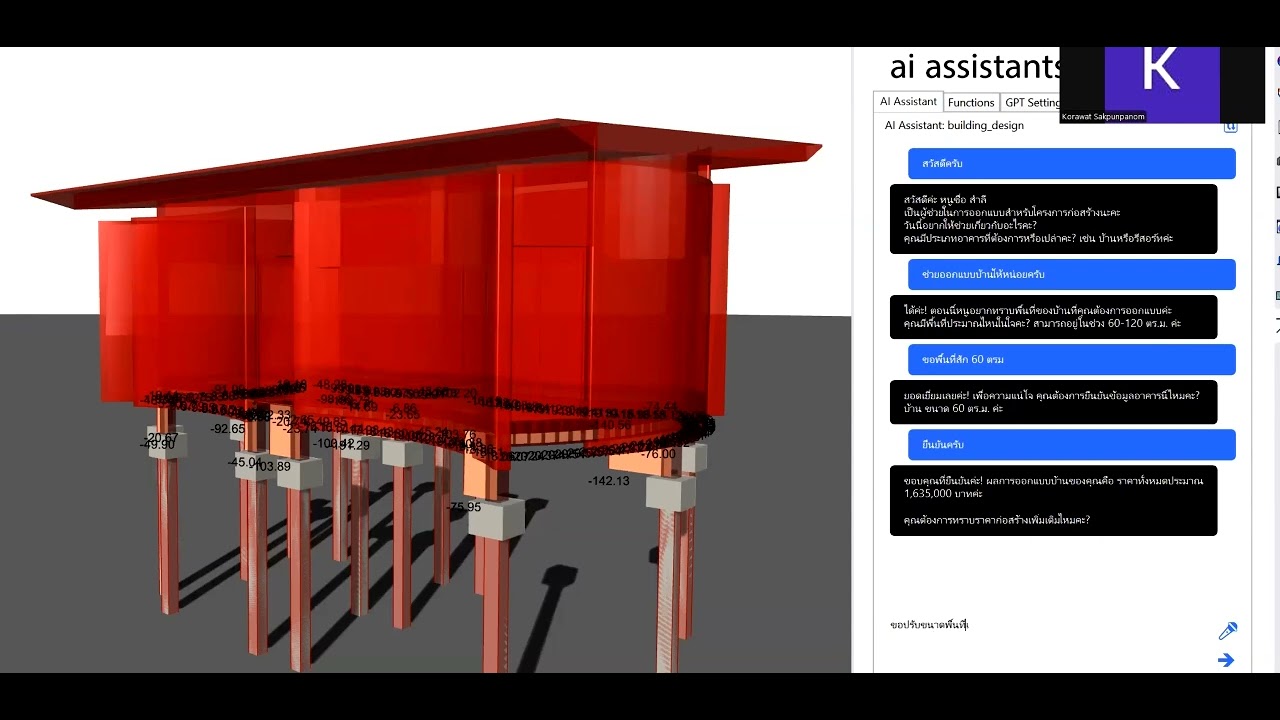The height and width of the screenshot is (720, 1280).
Task: Switch to the AI Assistant tab
Action: point(908,102)
